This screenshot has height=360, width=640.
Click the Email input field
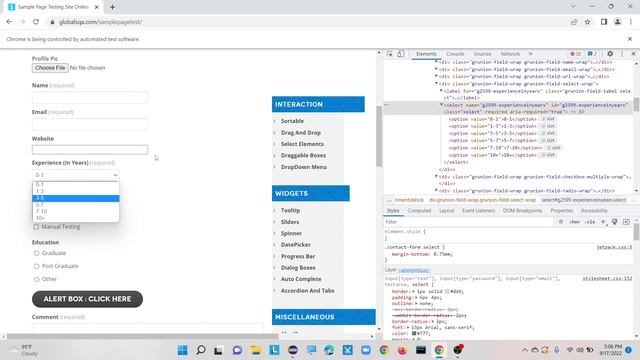pyautogui.click(x=90, y=124)
